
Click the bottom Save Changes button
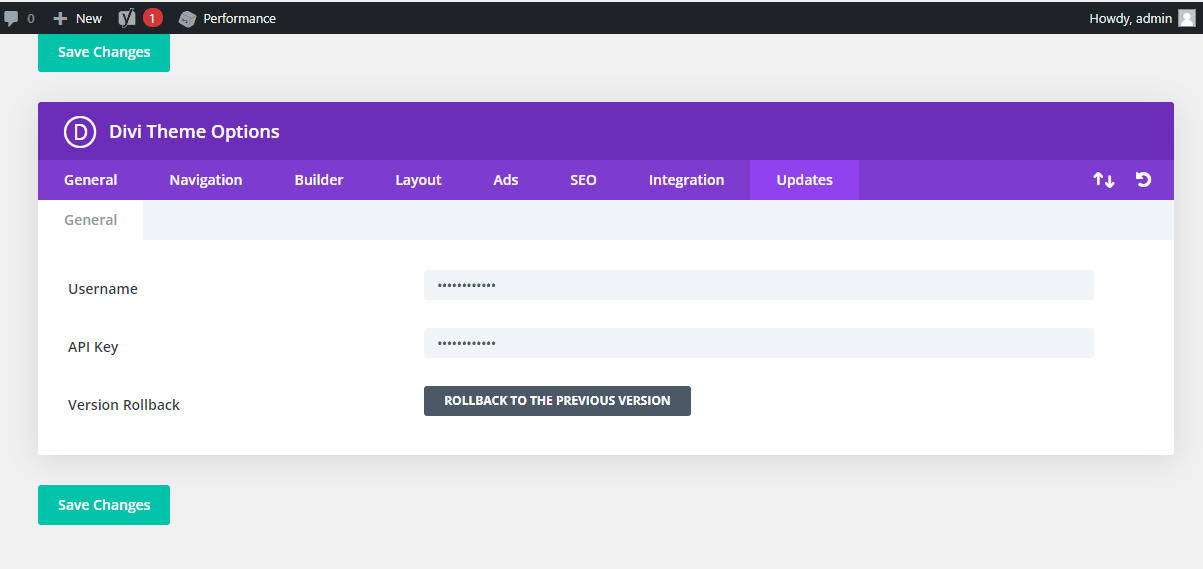click(x=104, y=505)
